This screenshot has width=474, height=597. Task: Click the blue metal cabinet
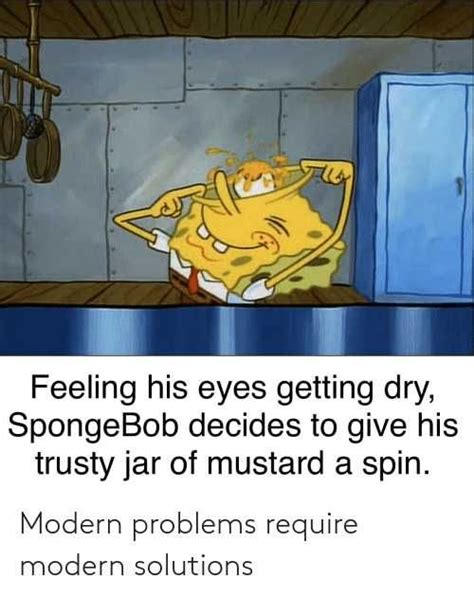coord(416,187)
